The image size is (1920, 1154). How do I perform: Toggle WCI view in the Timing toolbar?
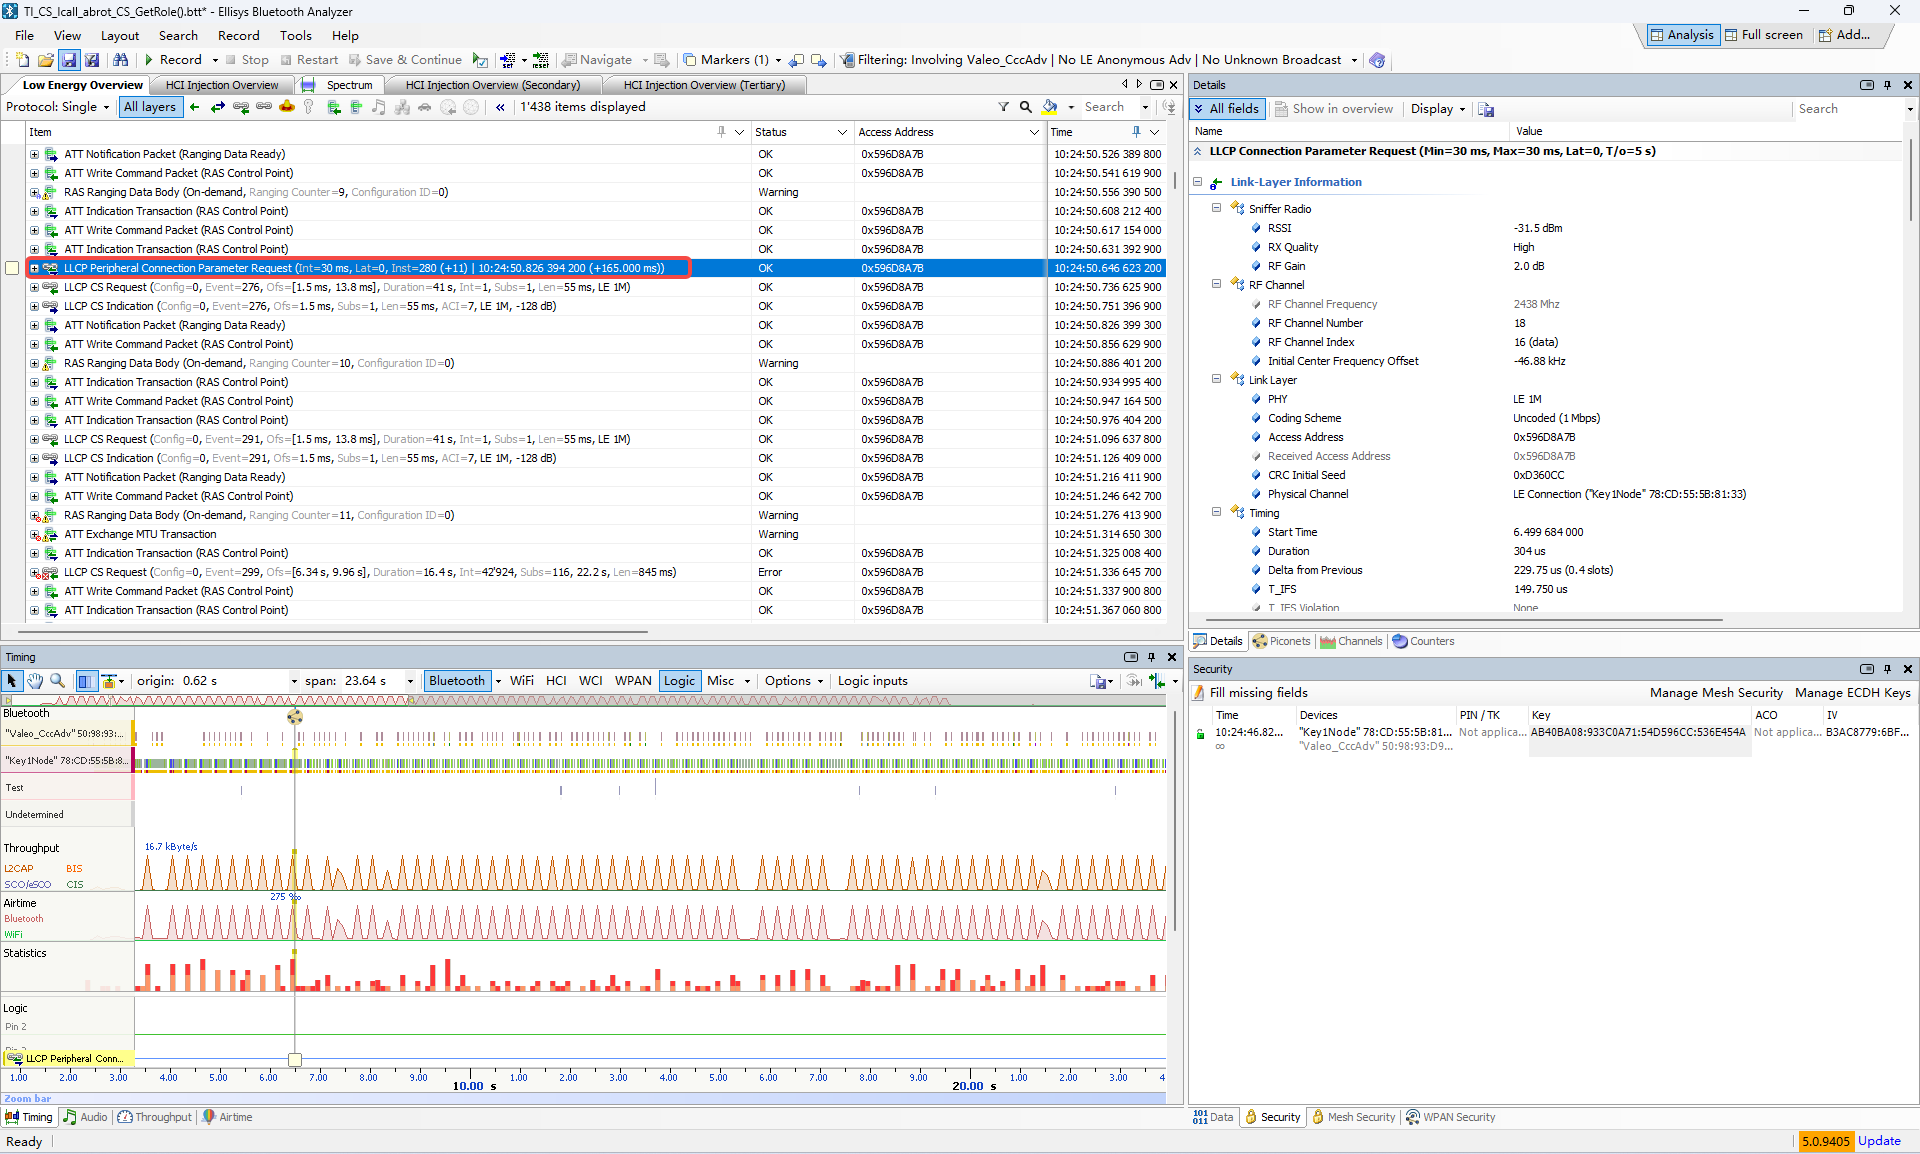591,681
